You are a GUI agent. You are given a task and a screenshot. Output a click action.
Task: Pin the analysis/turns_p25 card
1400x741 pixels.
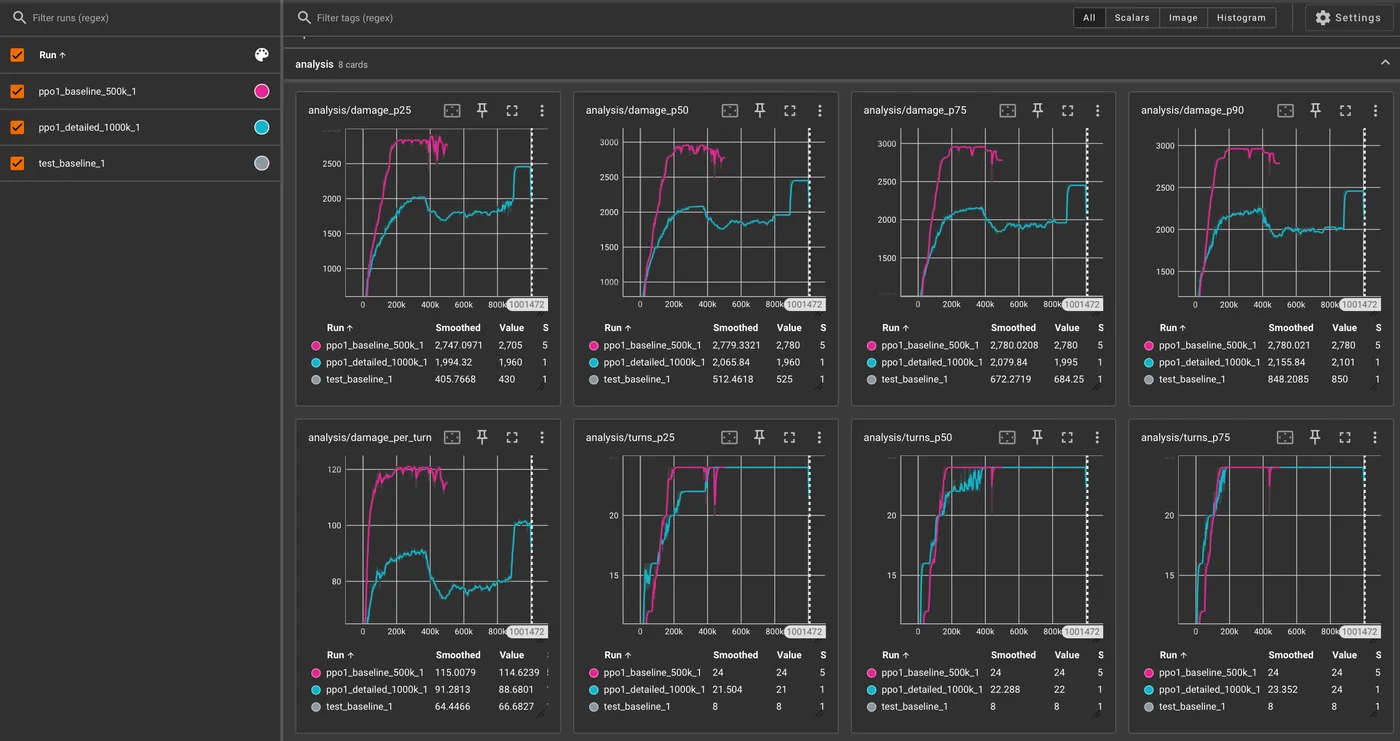(760, 438)
